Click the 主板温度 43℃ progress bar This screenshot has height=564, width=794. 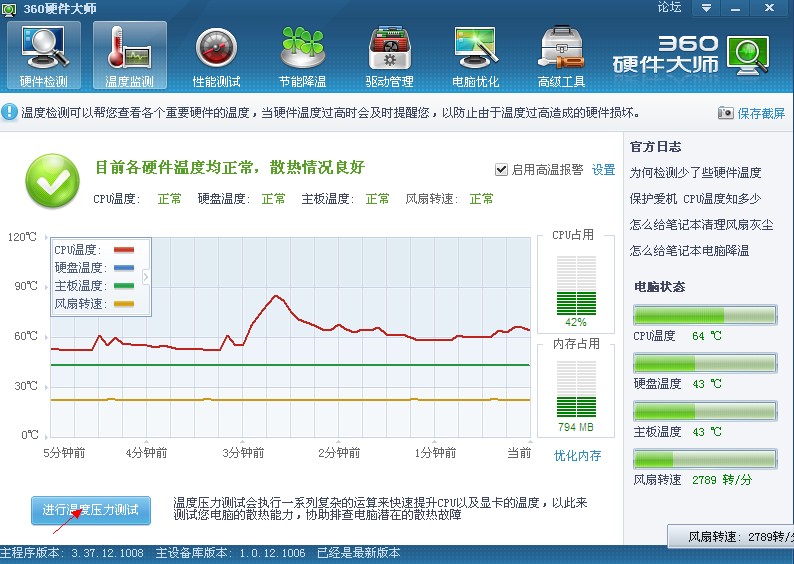pyautogui.click(x=705, y=411)
